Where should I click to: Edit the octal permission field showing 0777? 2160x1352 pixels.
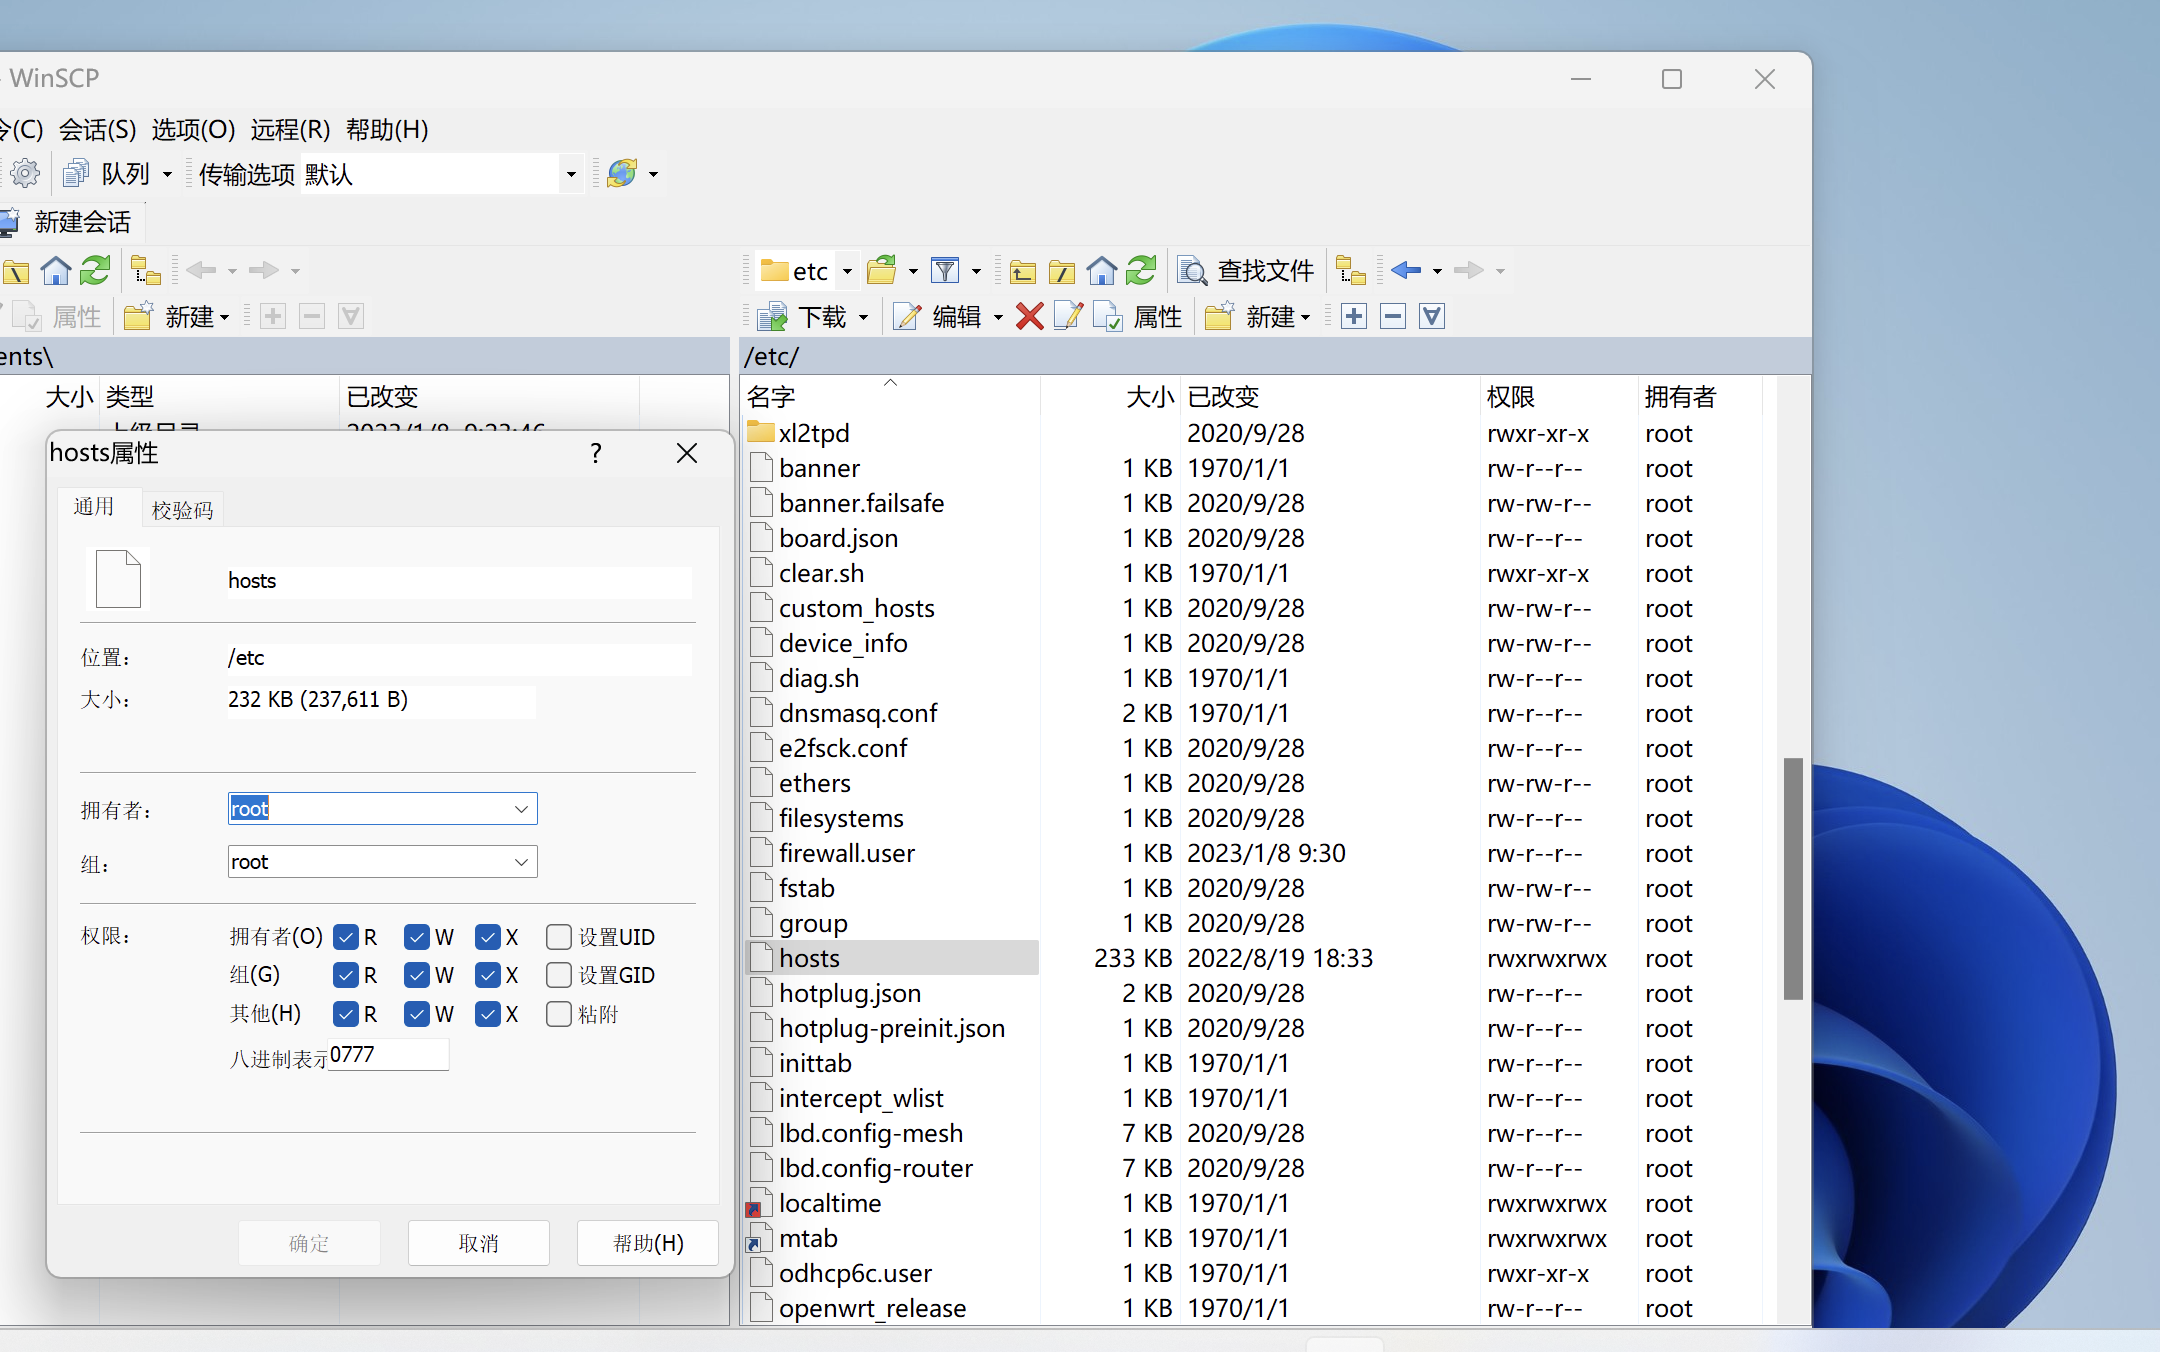(x=388, y=1054)
